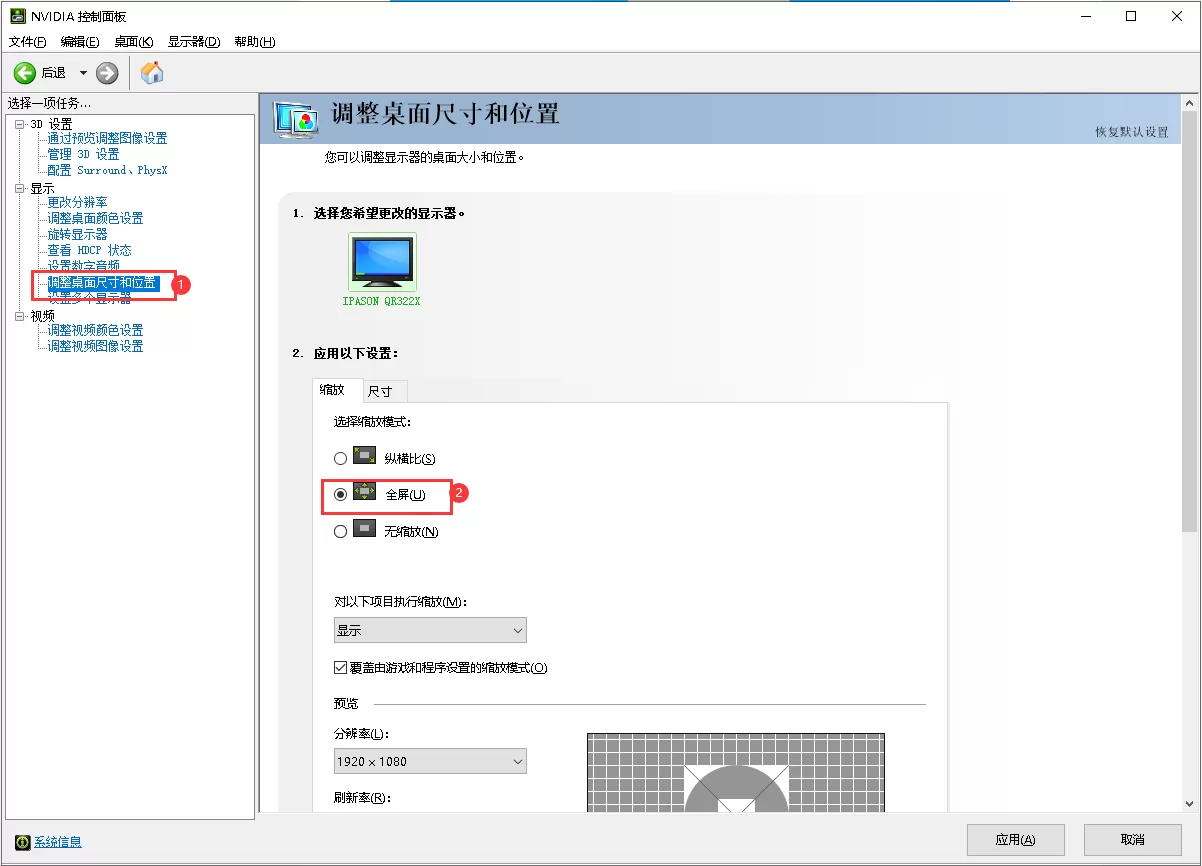Click the grayed forward navigation arrow

tap(106, 71)
